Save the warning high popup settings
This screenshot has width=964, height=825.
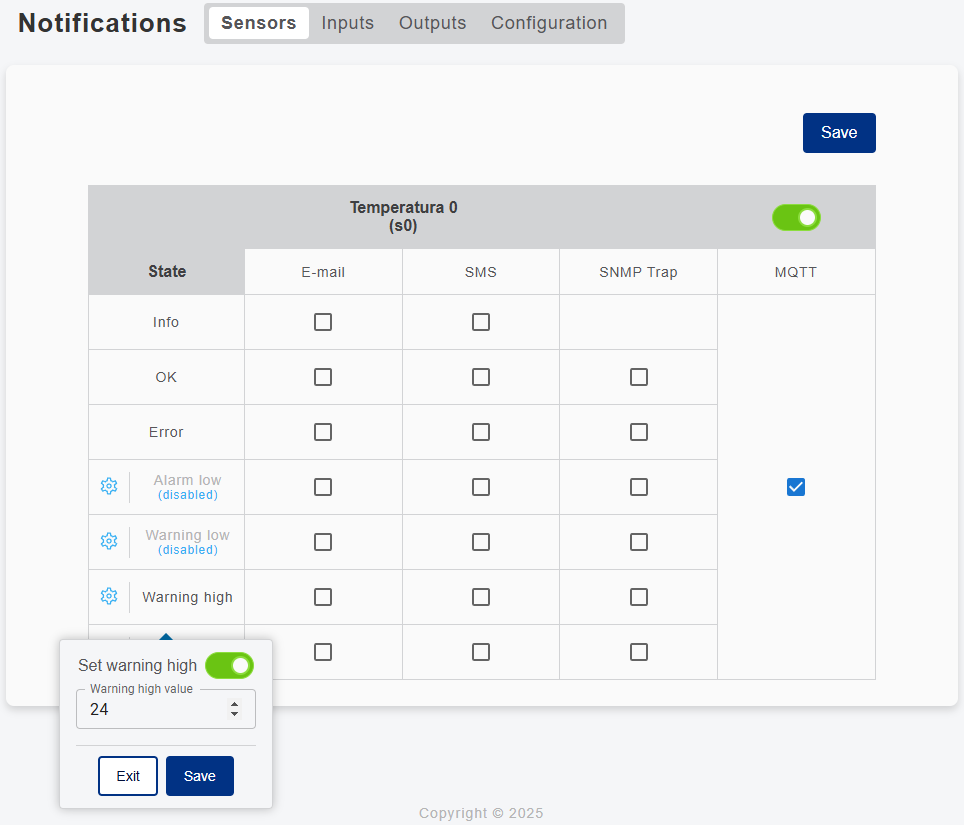tap(200, 776)
